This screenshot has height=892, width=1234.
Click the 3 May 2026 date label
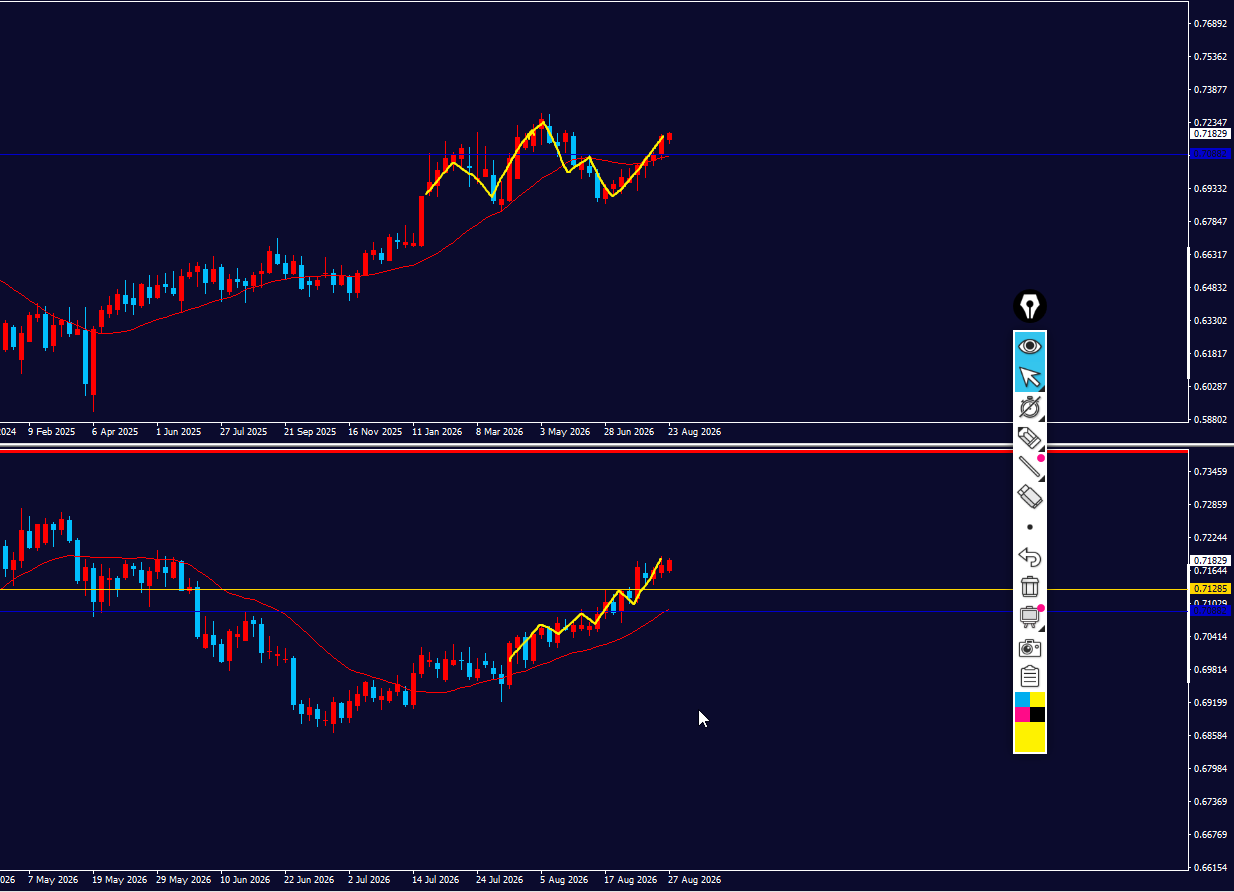point(565,432)
